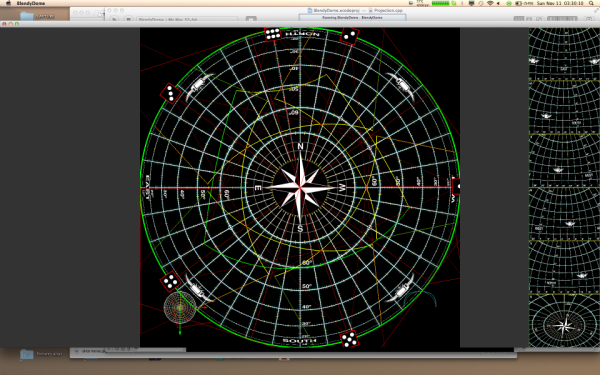Screen dimensions: 600x375
Task: Click the six-dot dice marker near NORTH
Action: (x=273, y=34)
